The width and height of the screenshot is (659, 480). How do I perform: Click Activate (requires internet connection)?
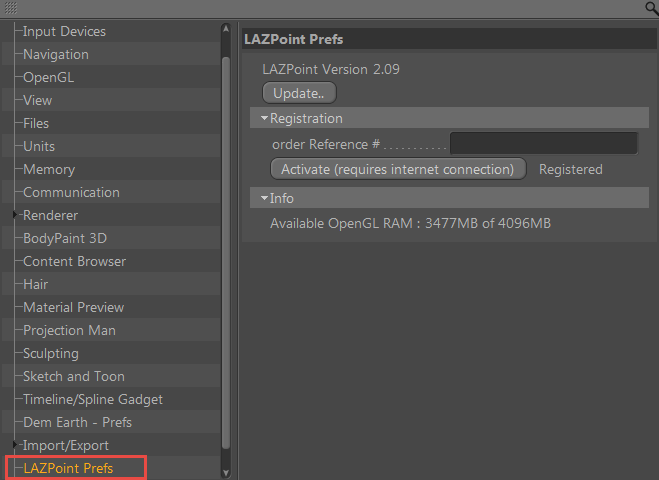point(398,169)
